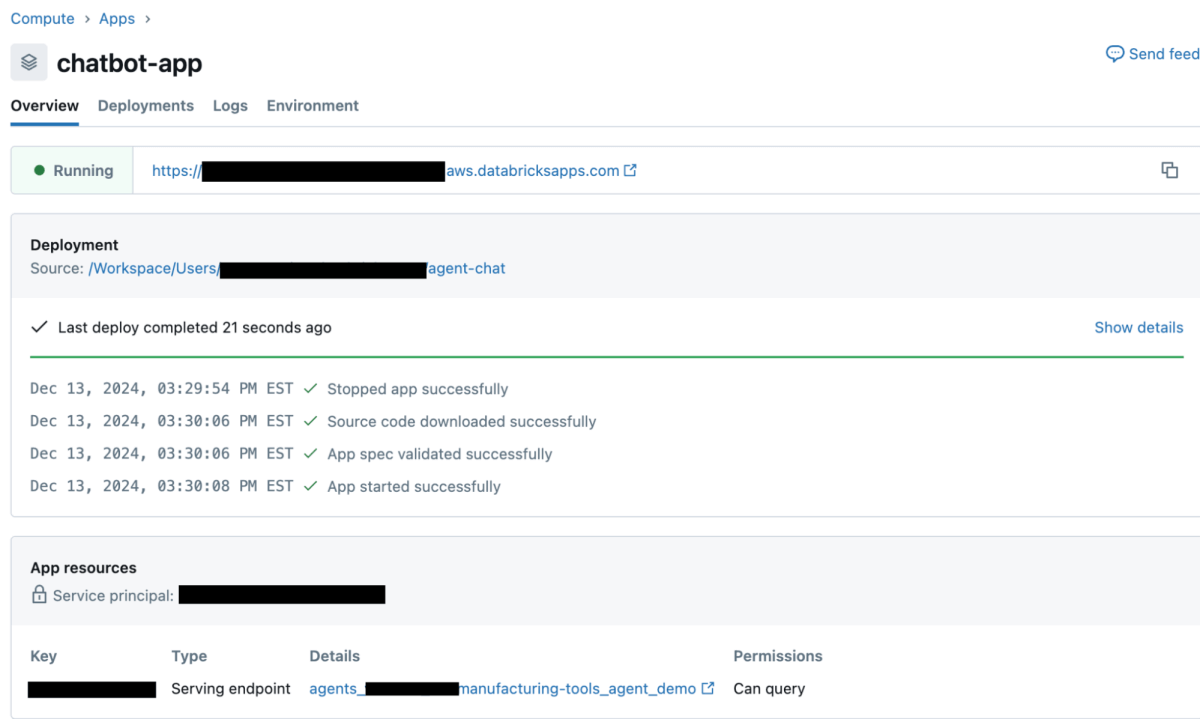The width and height of the screenshot is (1200, 719).
Task: Open the databricksapps.com app URL
Action: coord(532,171)
